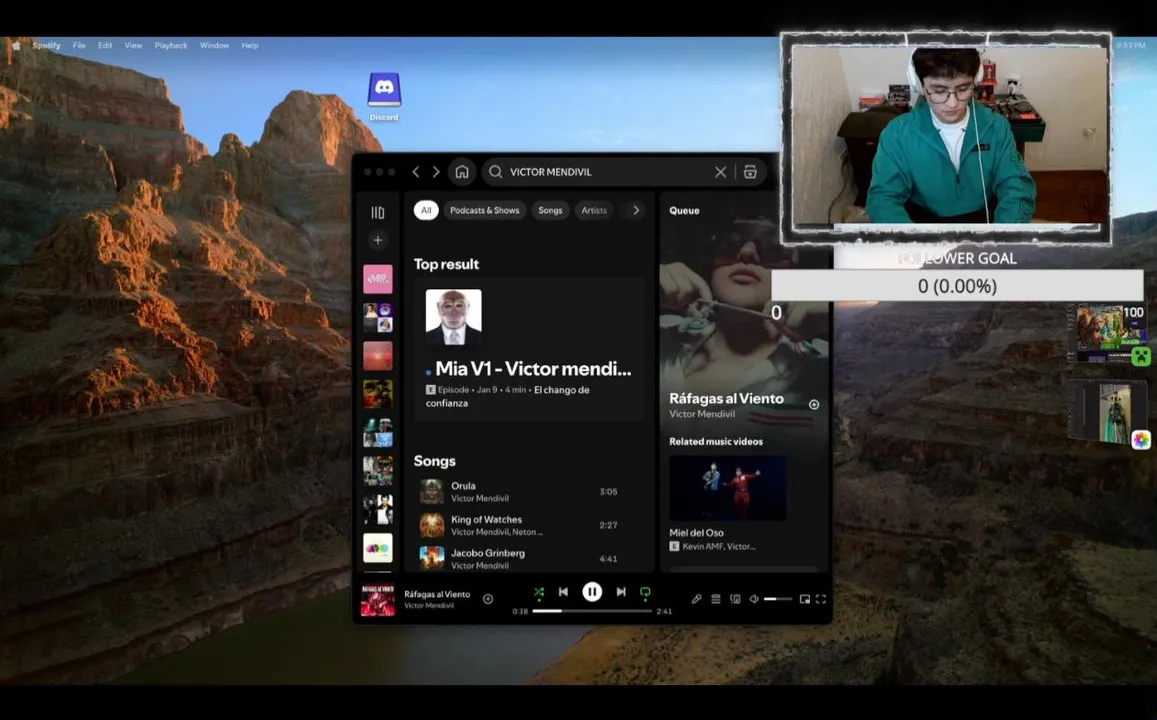Screen dimensions: 1157x720
Task: Show lyrics with microphone icon
Action: tap(696, 599)
